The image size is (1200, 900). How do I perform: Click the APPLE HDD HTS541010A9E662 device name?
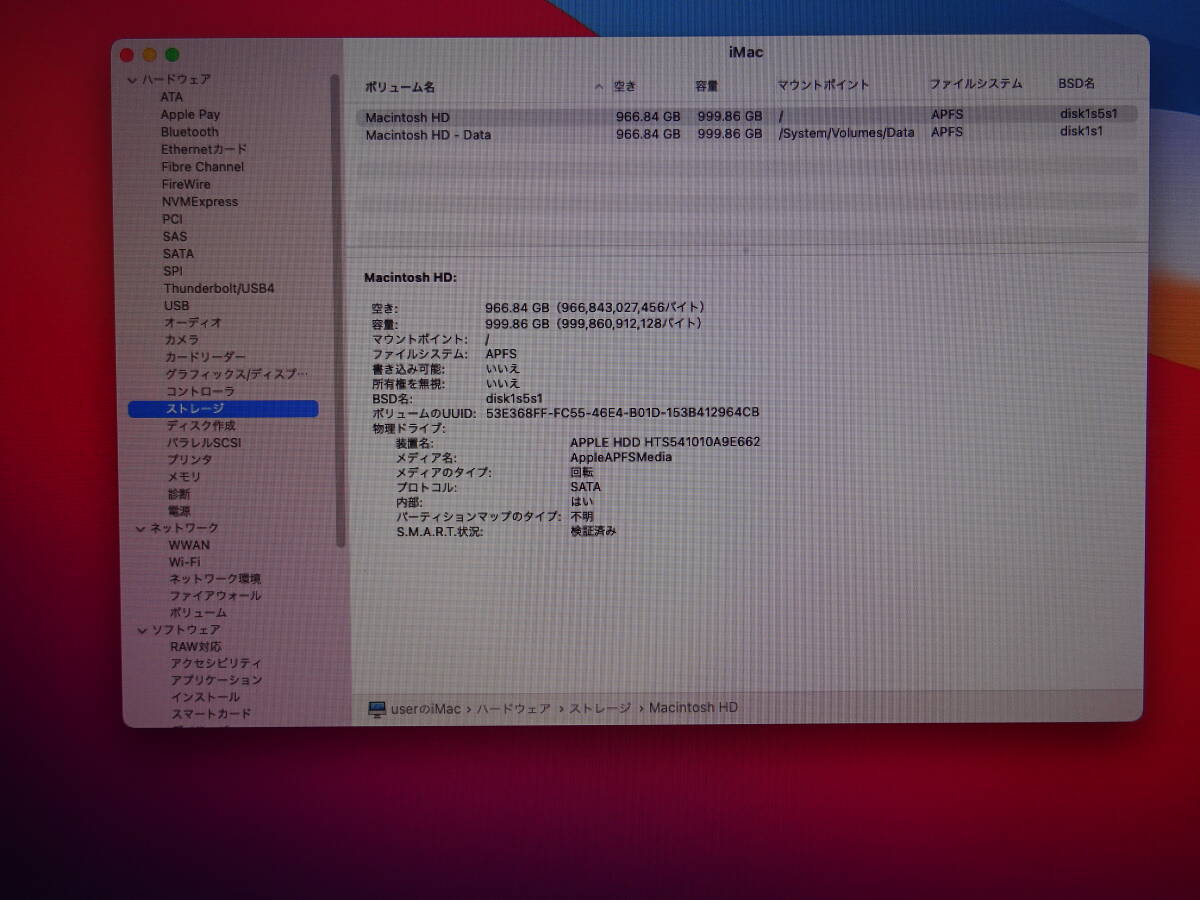[x=665, y=441]
